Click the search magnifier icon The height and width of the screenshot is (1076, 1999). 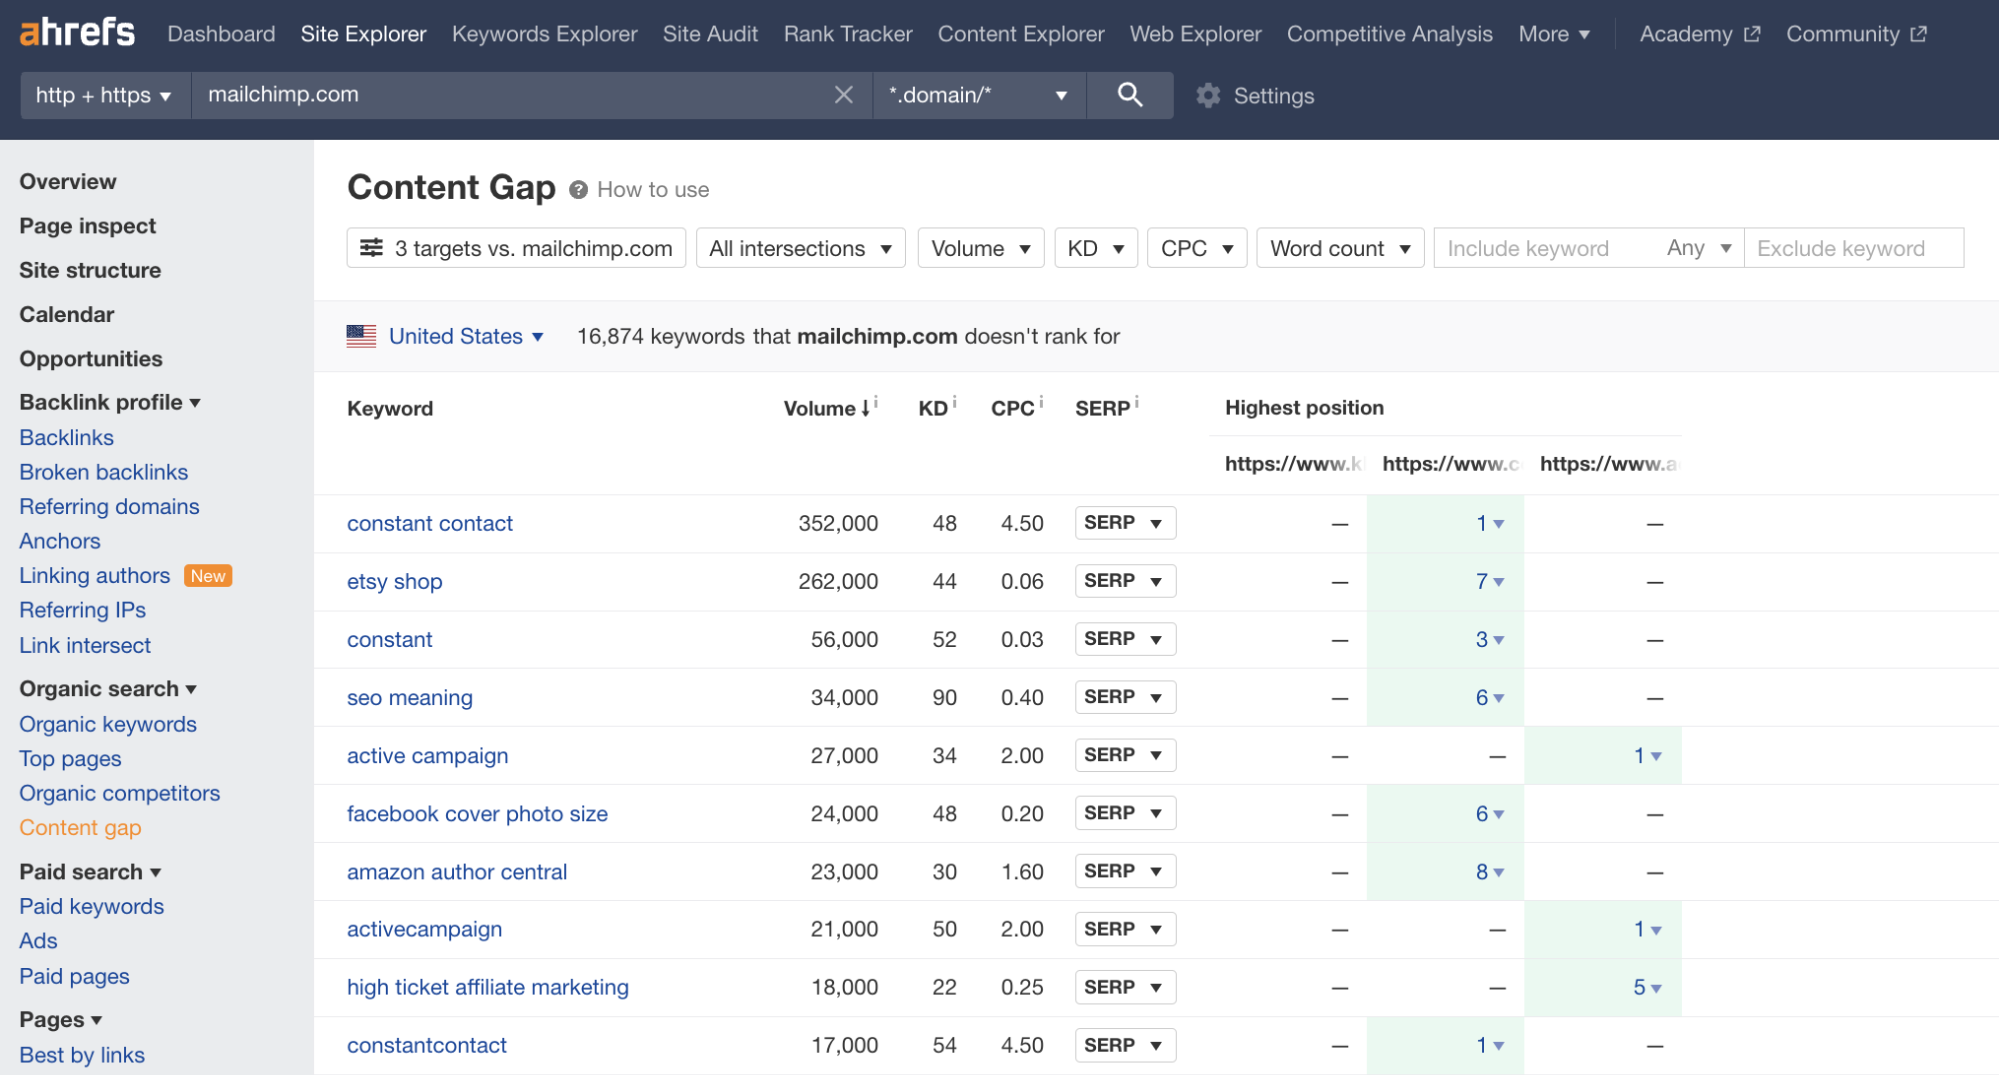pyautogui.click(x=1129, y=95)
